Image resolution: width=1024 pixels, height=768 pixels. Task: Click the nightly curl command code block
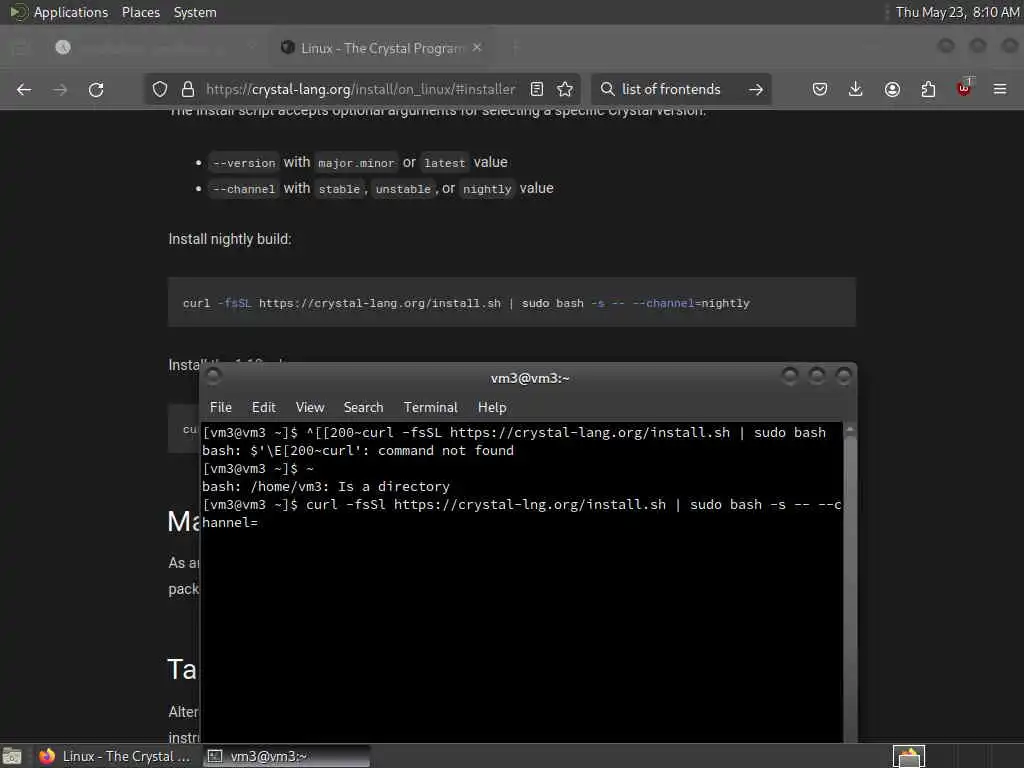(x=511, y=302)
